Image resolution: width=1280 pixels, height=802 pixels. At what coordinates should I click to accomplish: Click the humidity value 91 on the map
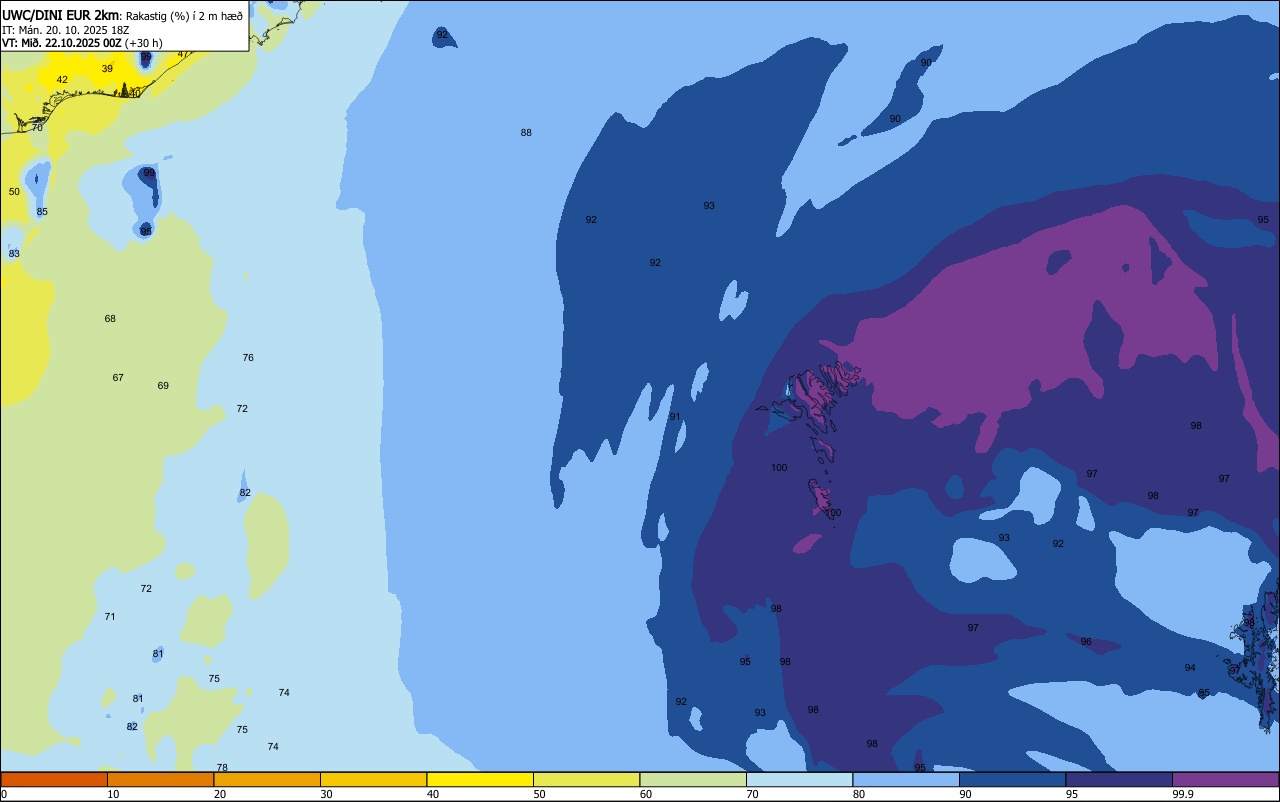(675, 417)
